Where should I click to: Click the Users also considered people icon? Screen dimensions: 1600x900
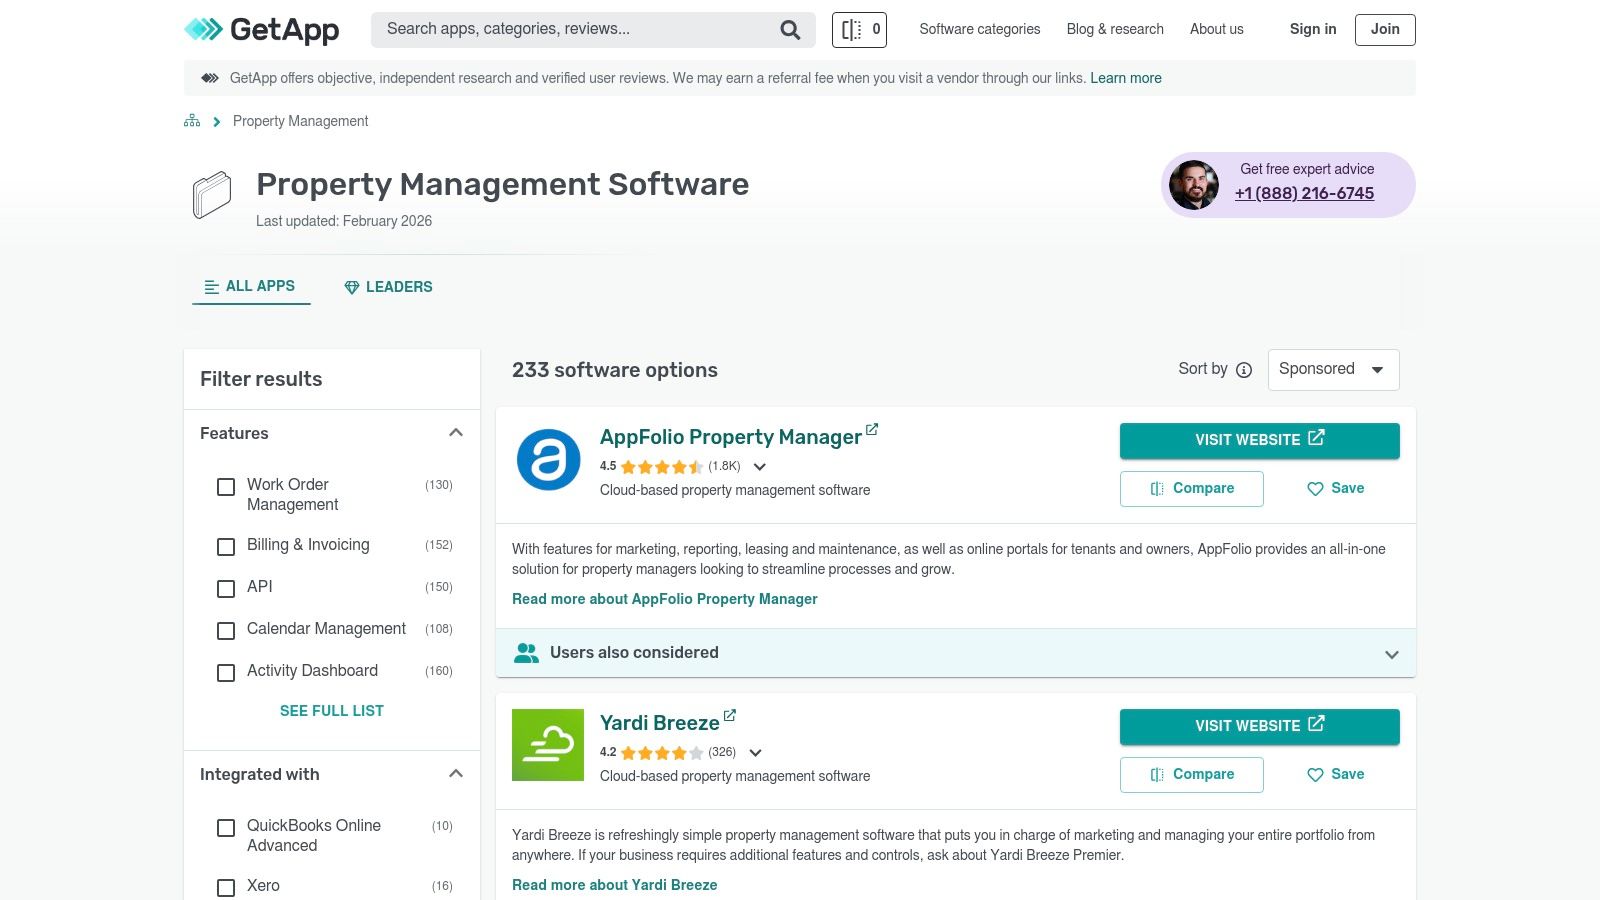pyautogui.click(x=526, y=653)
